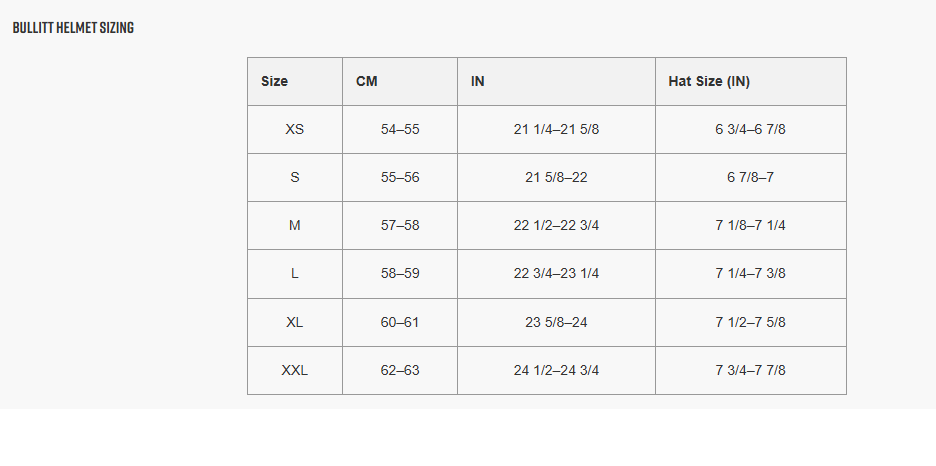Click the 62–63 CM value
Screen dimensions: 936x466
tap(400, 370)
